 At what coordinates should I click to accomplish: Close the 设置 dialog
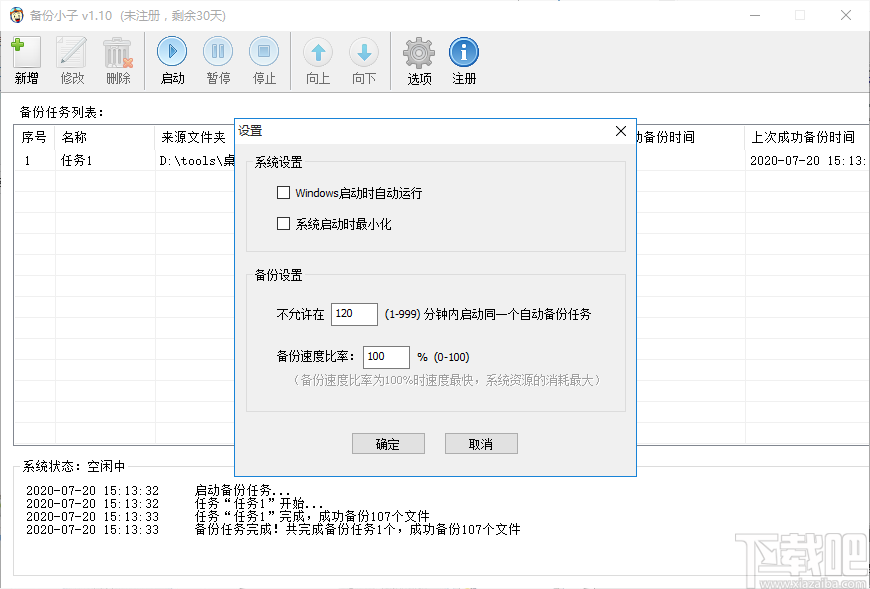pyautogui.click(x=620, y=130)
